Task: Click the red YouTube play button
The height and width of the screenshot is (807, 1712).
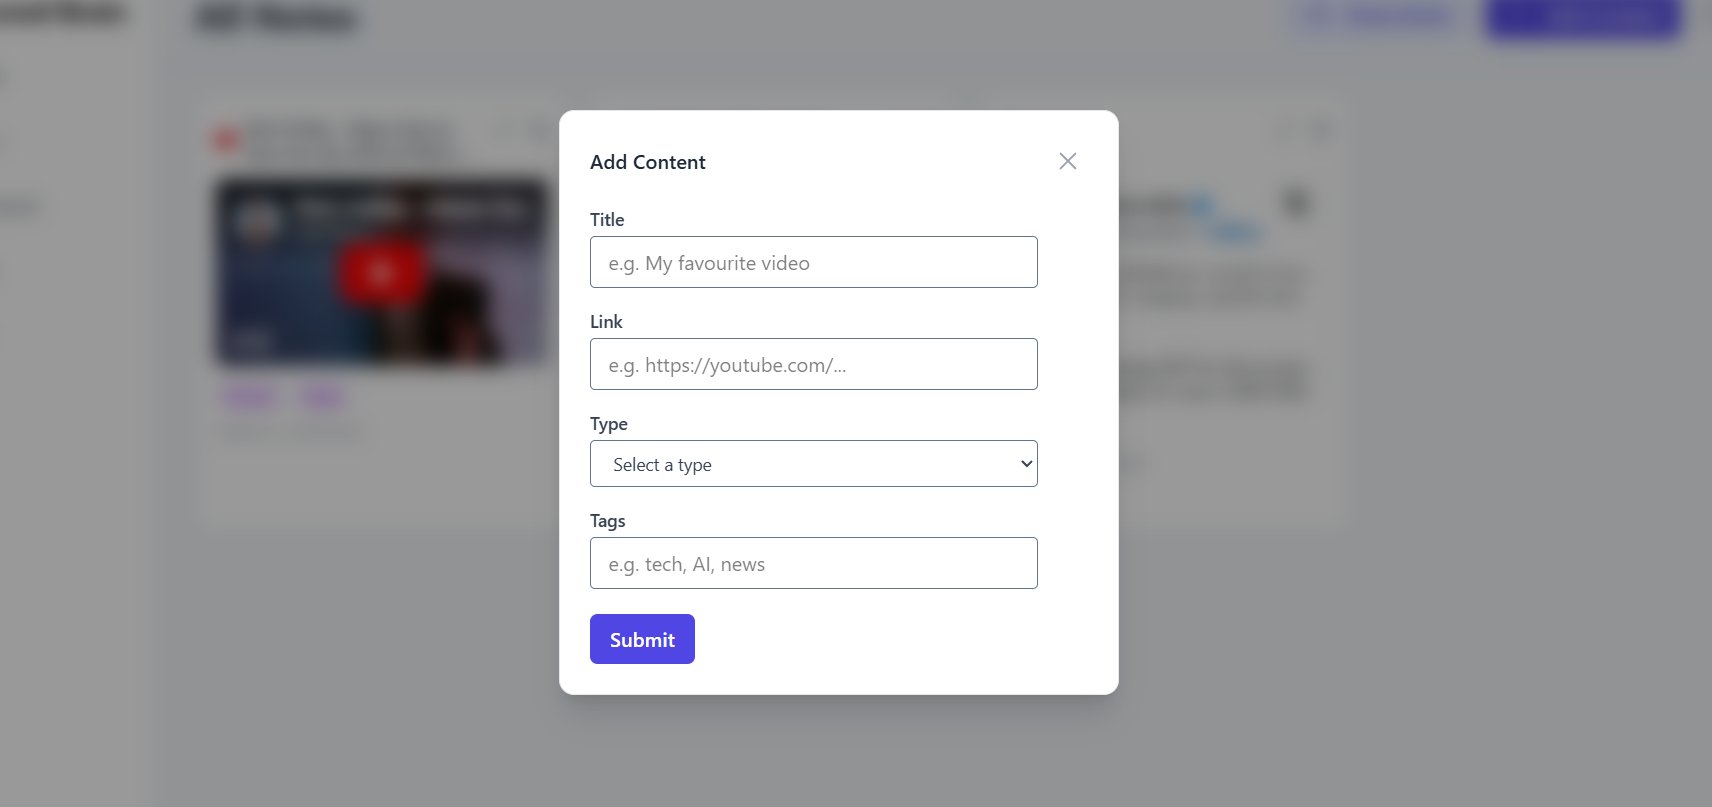Action: coord(381,271)
